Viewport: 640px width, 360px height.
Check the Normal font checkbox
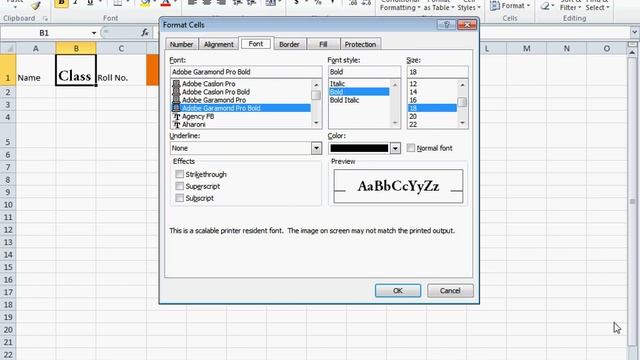point(411,148)
